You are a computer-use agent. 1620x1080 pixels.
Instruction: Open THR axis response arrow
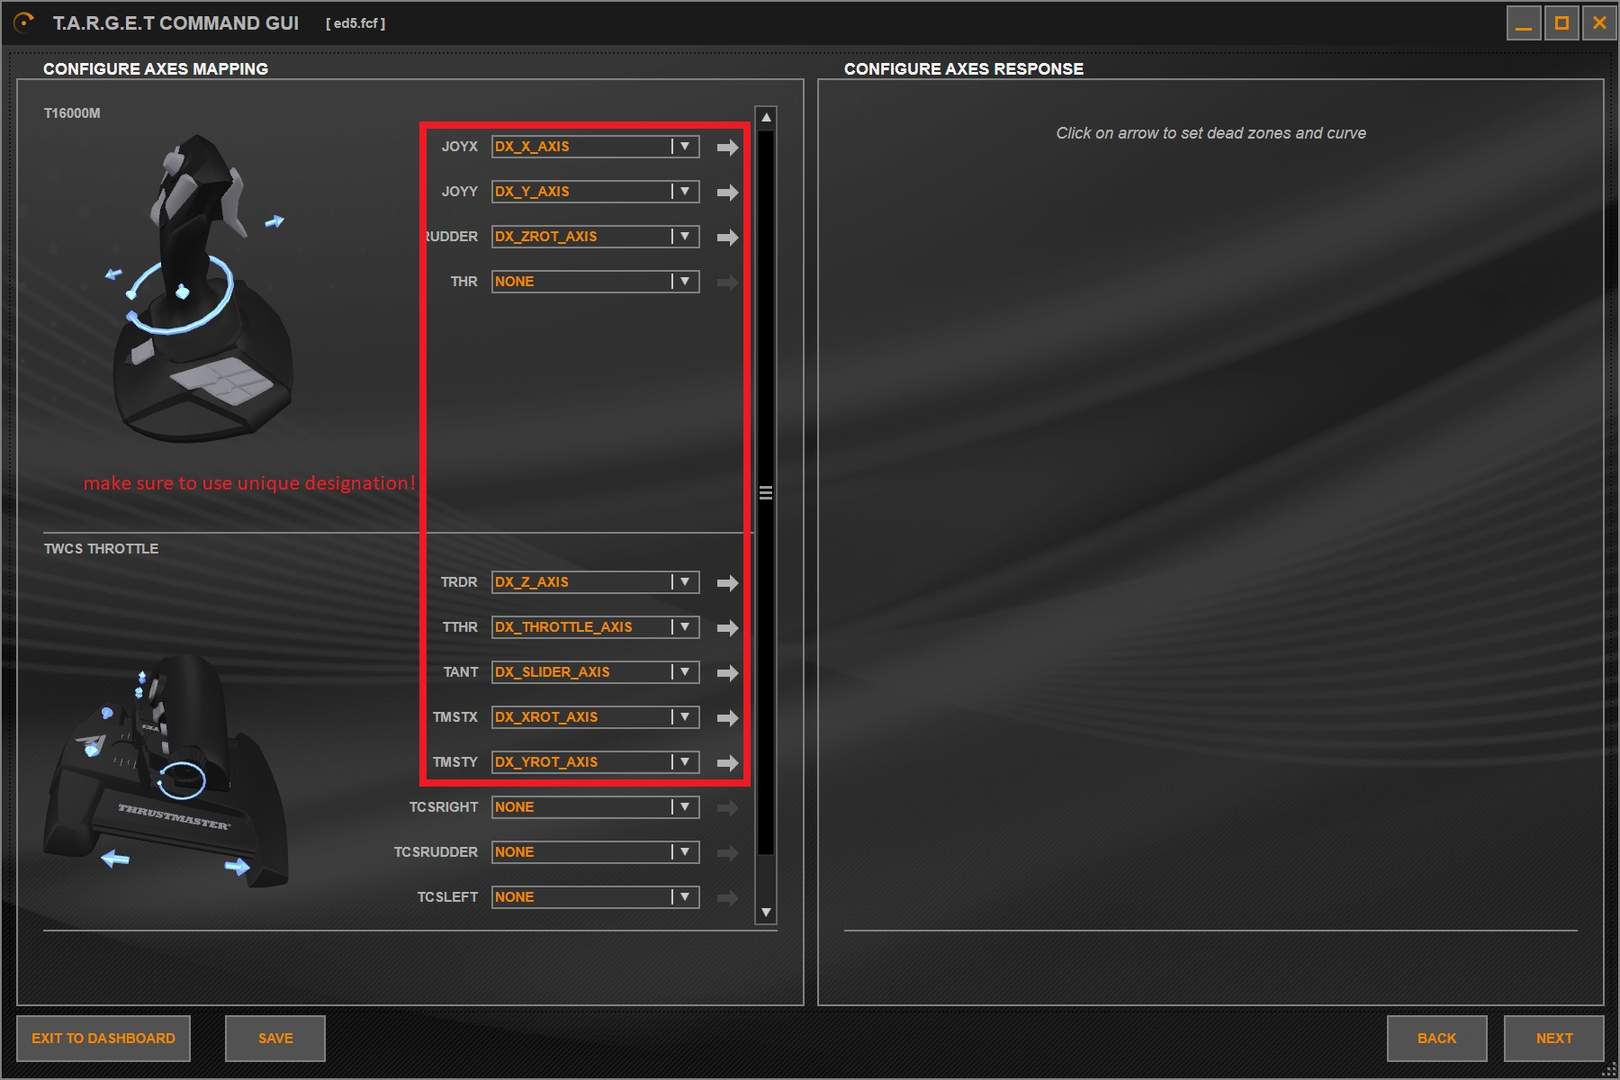click(727, 282)
